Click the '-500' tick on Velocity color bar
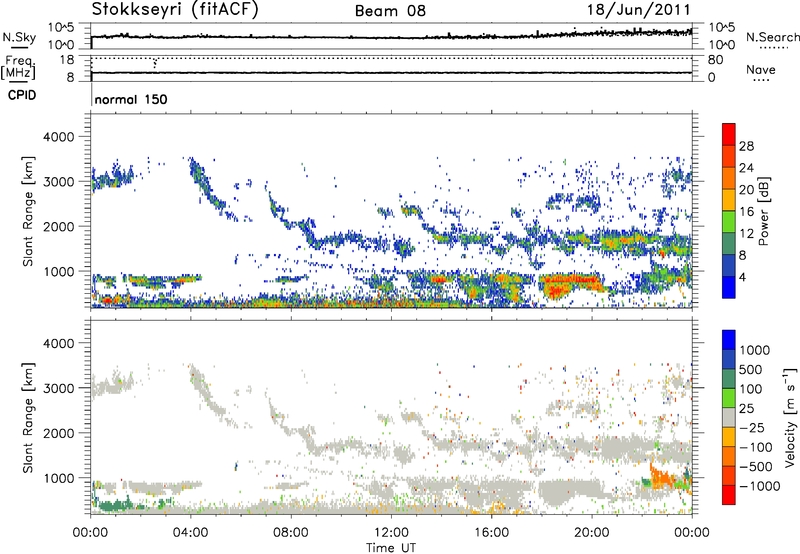Image resolution: width=800 pixels, height=554 pixels. (756, 467)
